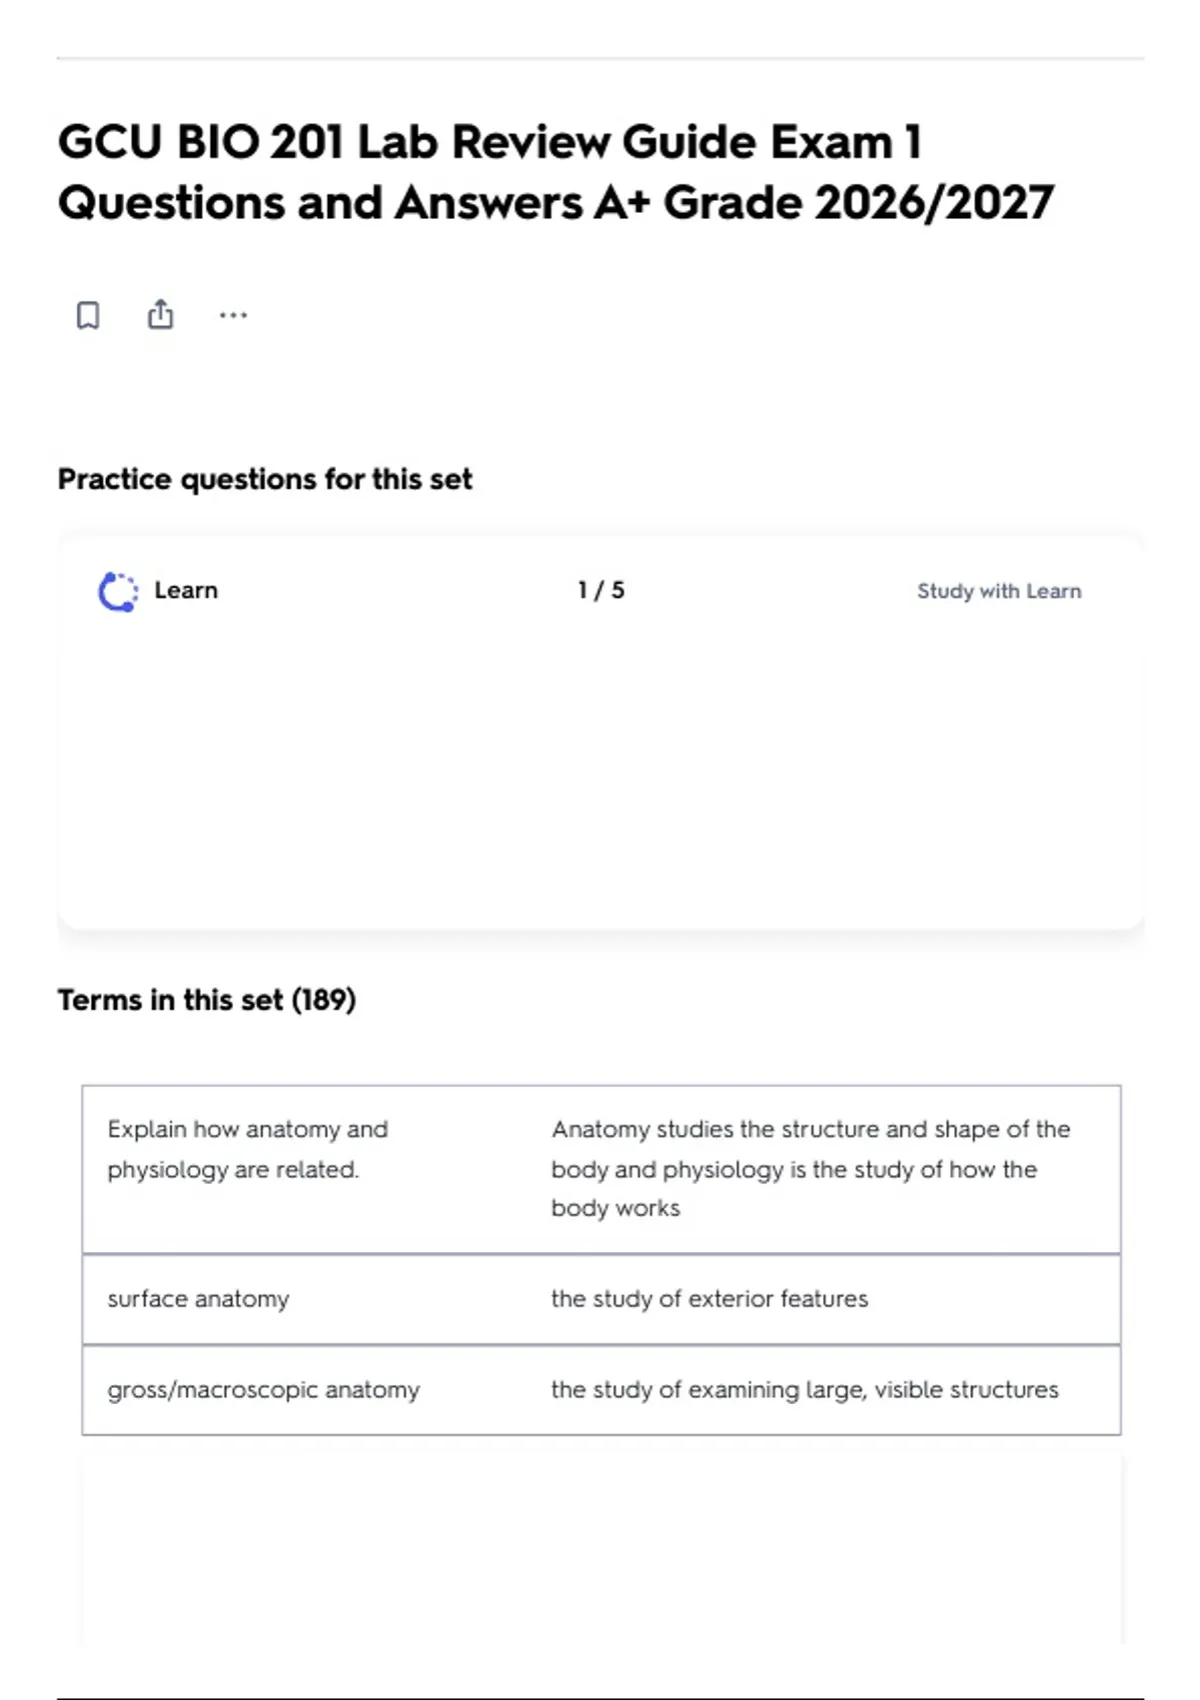Viewport: 1200px width, 1700px height.
Task: Click the Terms in this set (189) heading
Action: (207, 1000)
